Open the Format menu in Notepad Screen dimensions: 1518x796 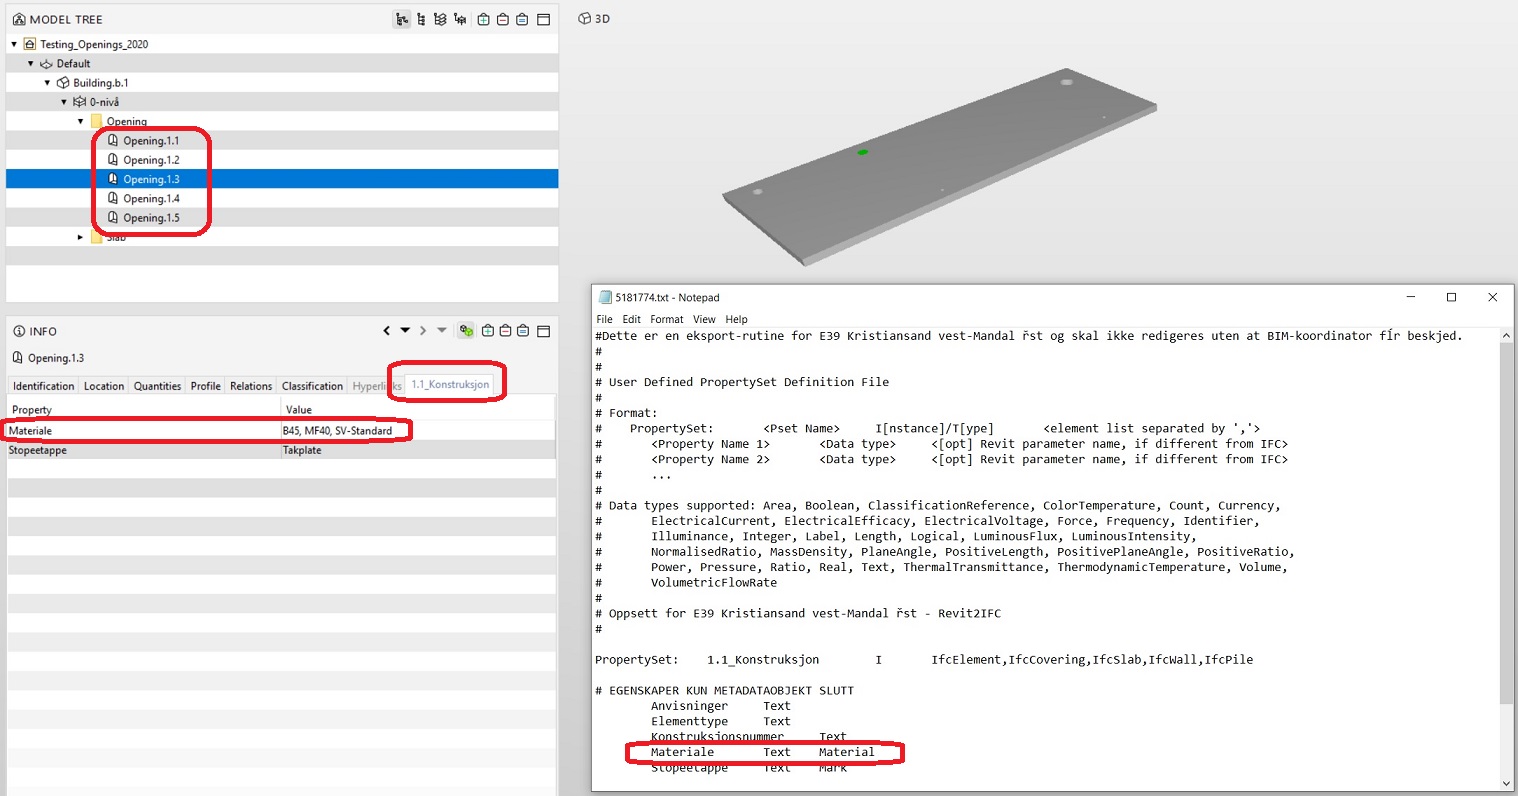coord(666,318)
